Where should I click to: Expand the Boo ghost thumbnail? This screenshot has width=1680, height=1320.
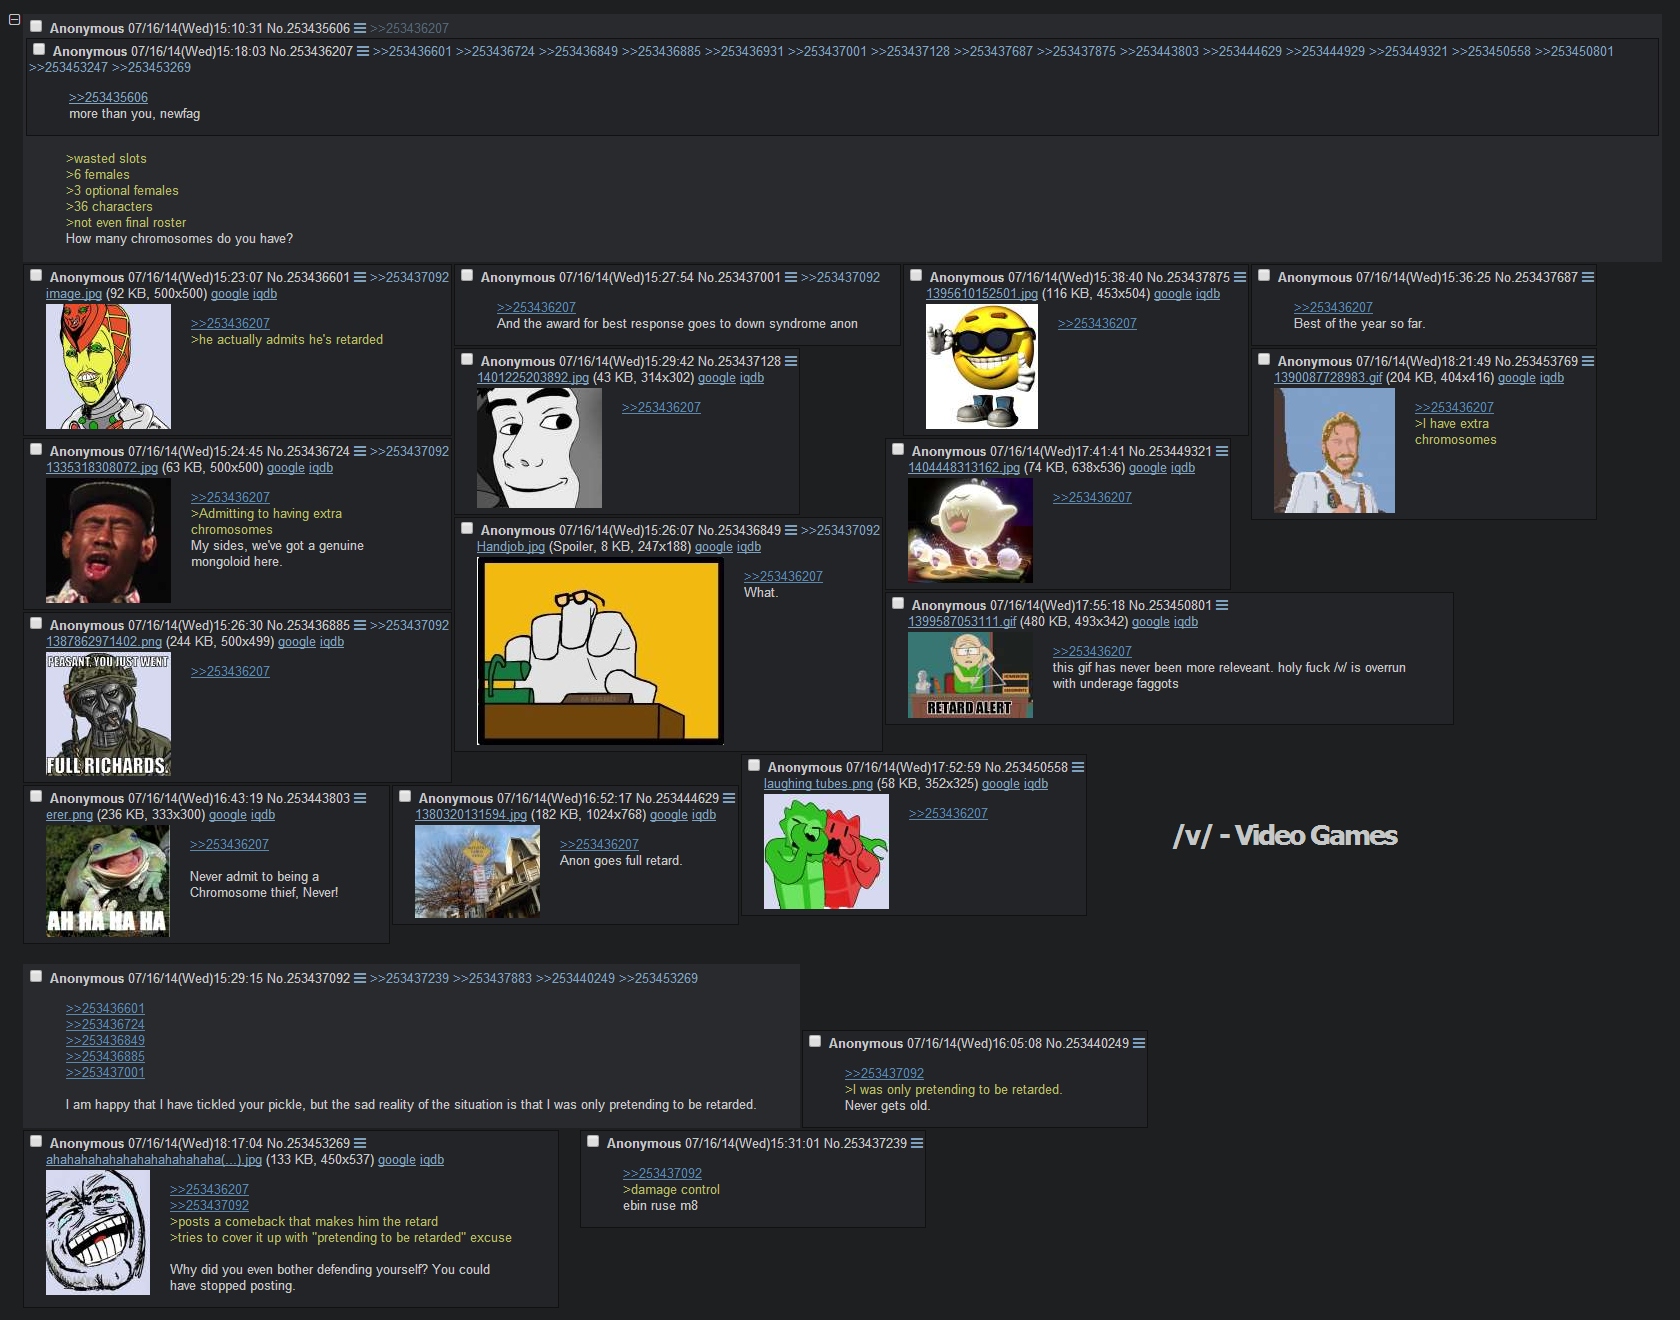click(x=970, y=530)
